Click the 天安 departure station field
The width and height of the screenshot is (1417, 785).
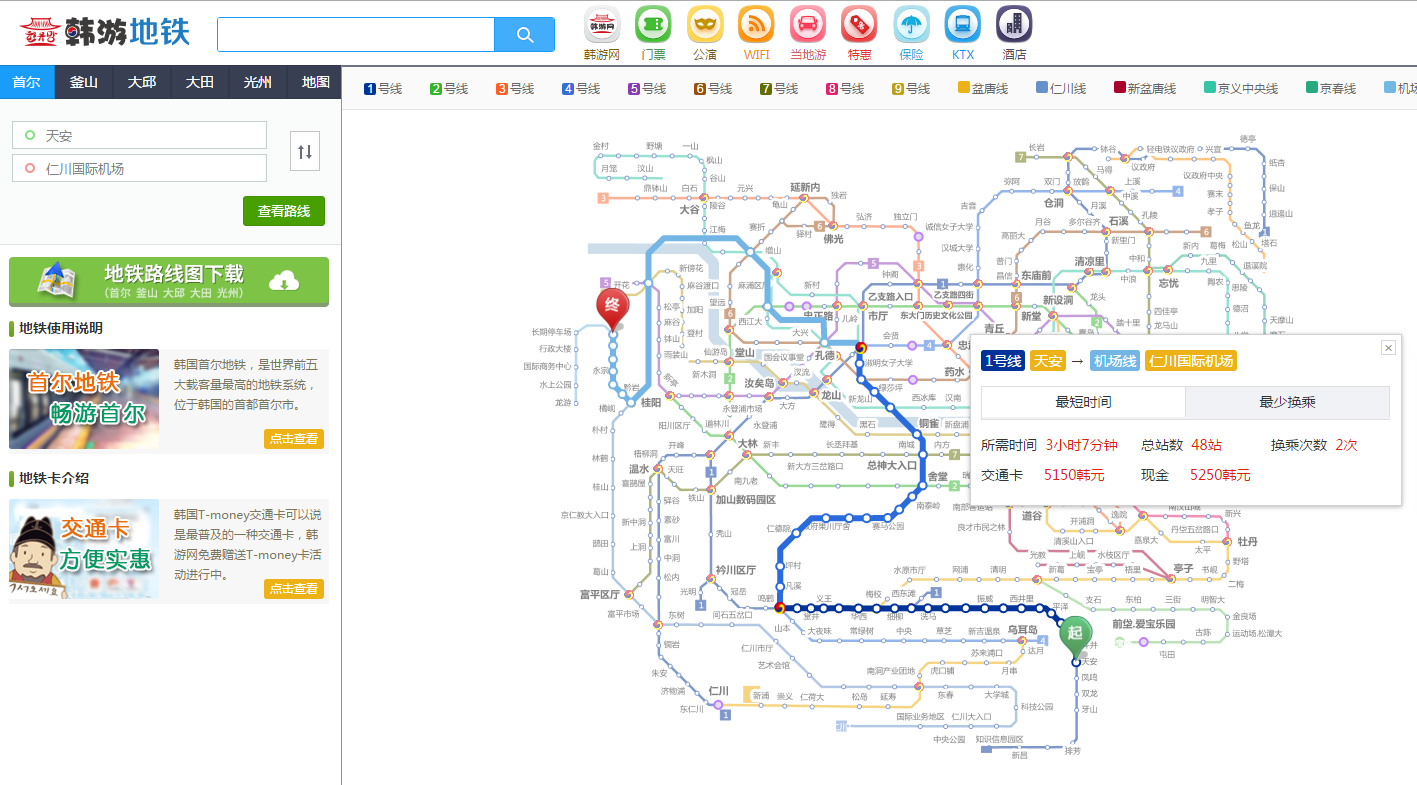139,135
